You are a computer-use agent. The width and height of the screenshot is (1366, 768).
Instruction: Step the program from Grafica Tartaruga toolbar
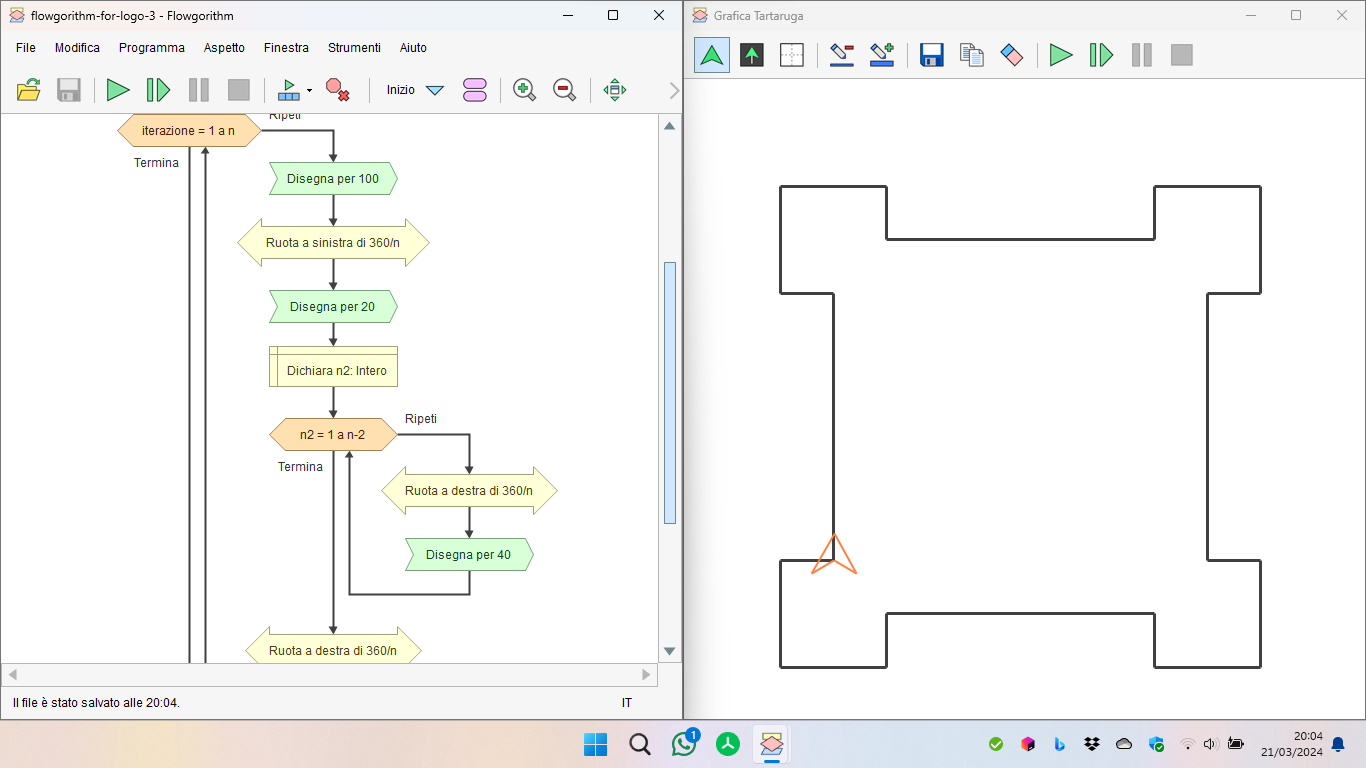[1101, 55]
